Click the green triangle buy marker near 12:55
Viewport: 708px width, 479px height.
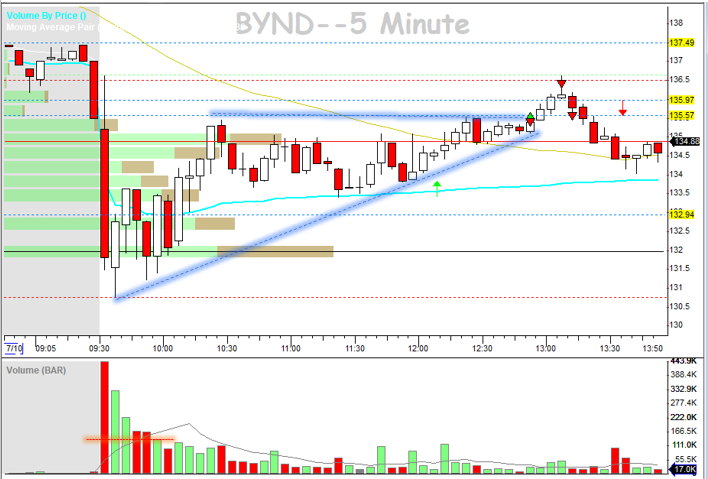[x=530, y=117]
